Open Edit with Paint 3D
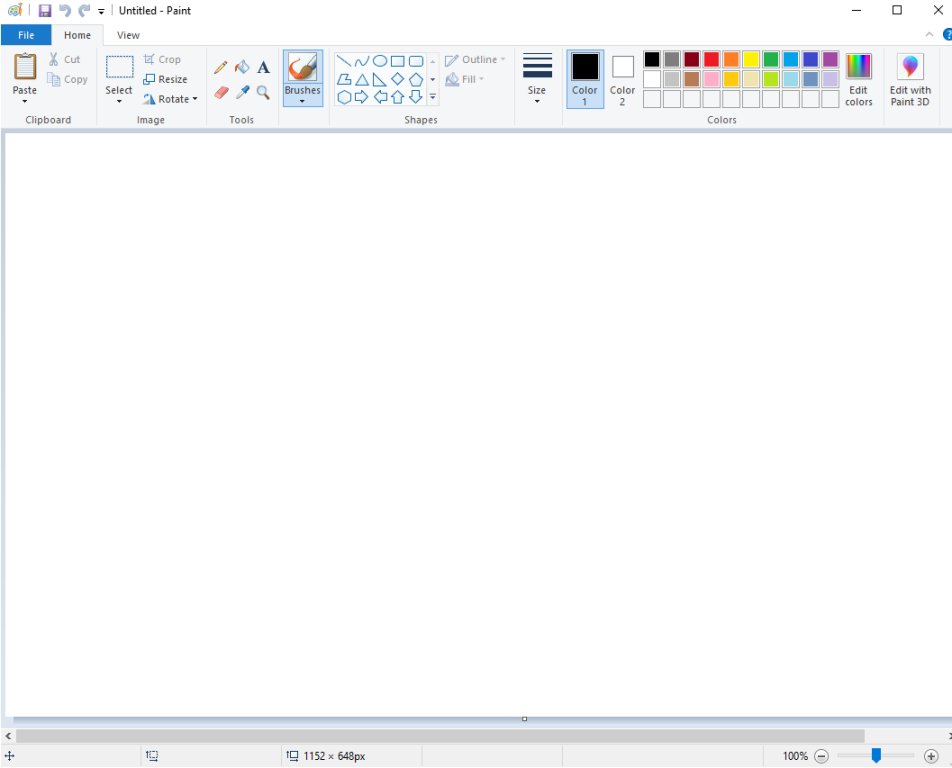This screenshot has width=952, height=768. point(910,79)
